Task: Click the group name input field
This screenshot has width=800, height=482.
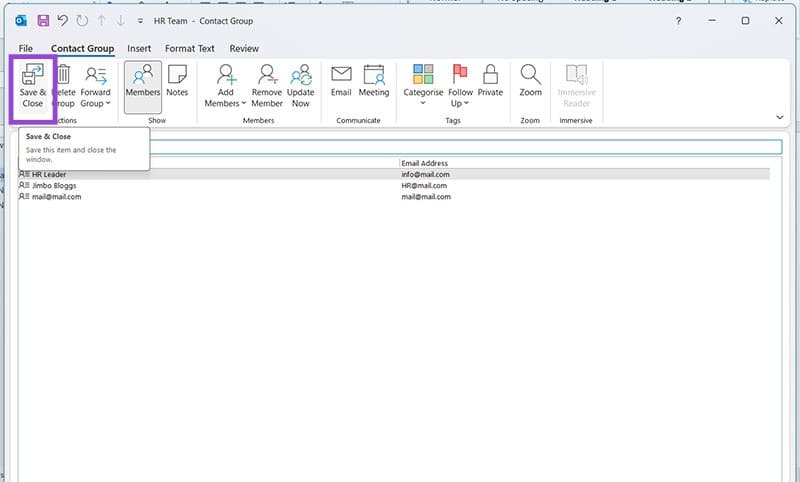Action: [x=460, y=147]
